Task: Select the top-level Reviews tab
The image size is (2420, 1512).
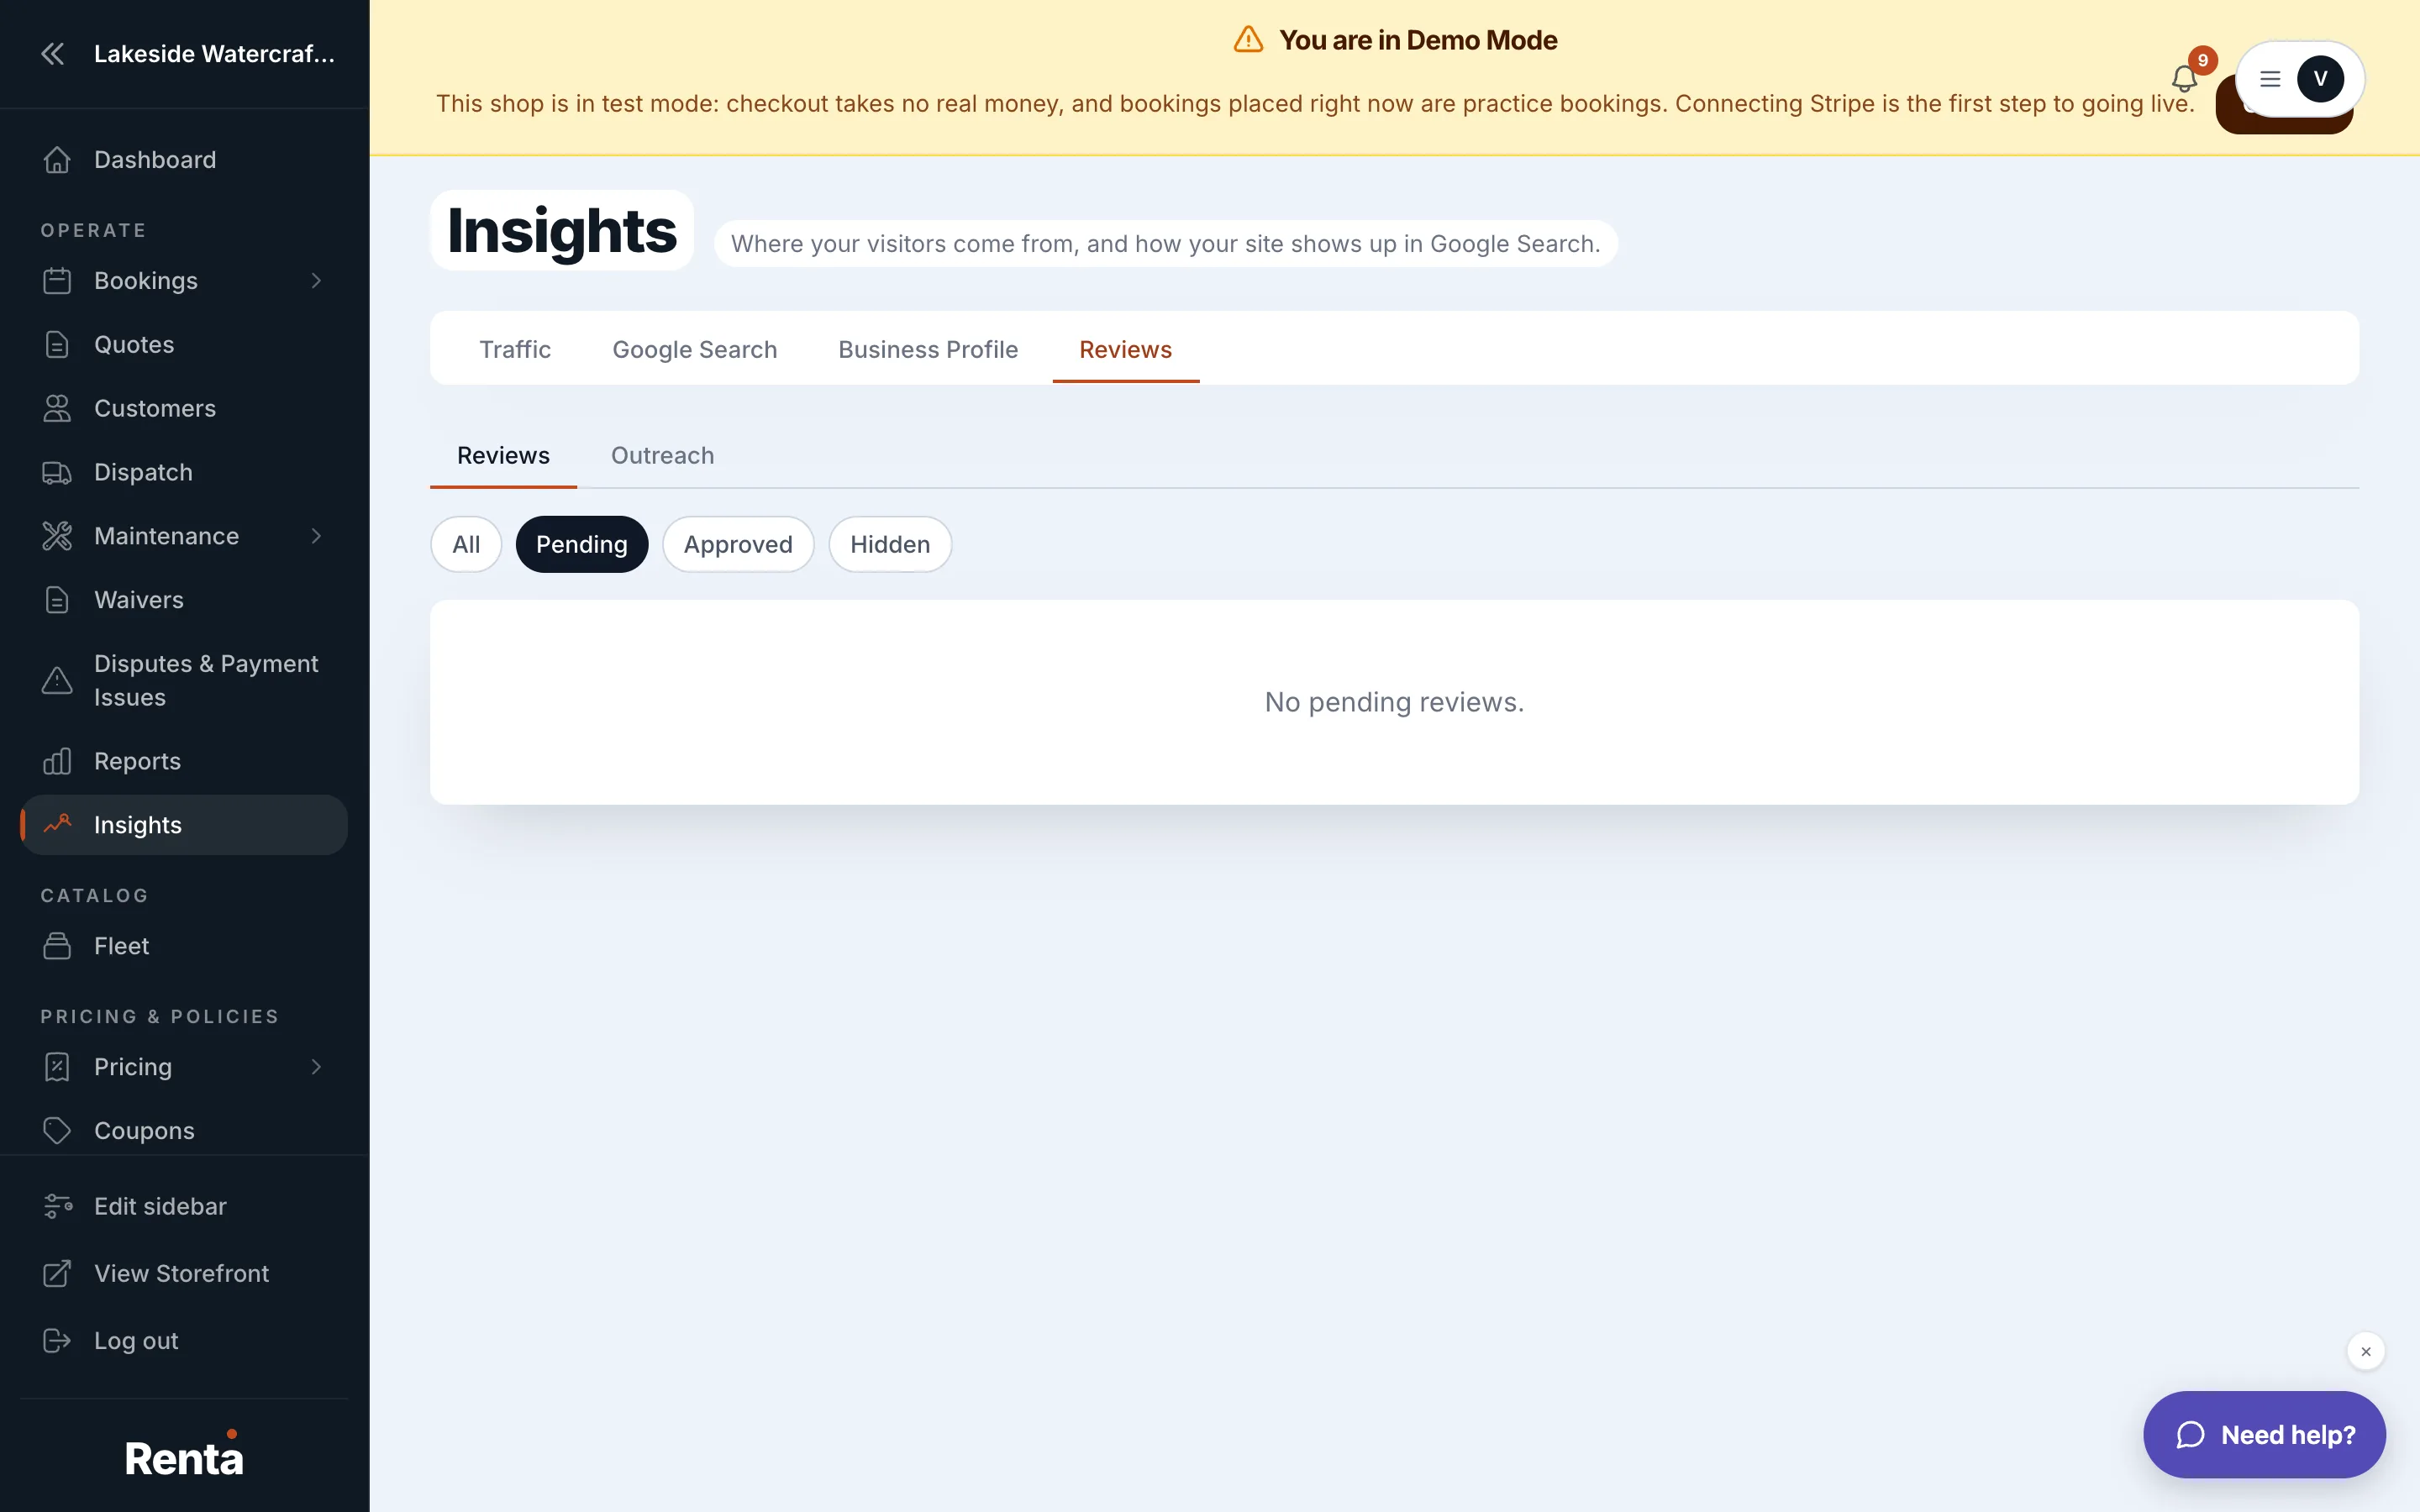Action: coord(1125,349)
